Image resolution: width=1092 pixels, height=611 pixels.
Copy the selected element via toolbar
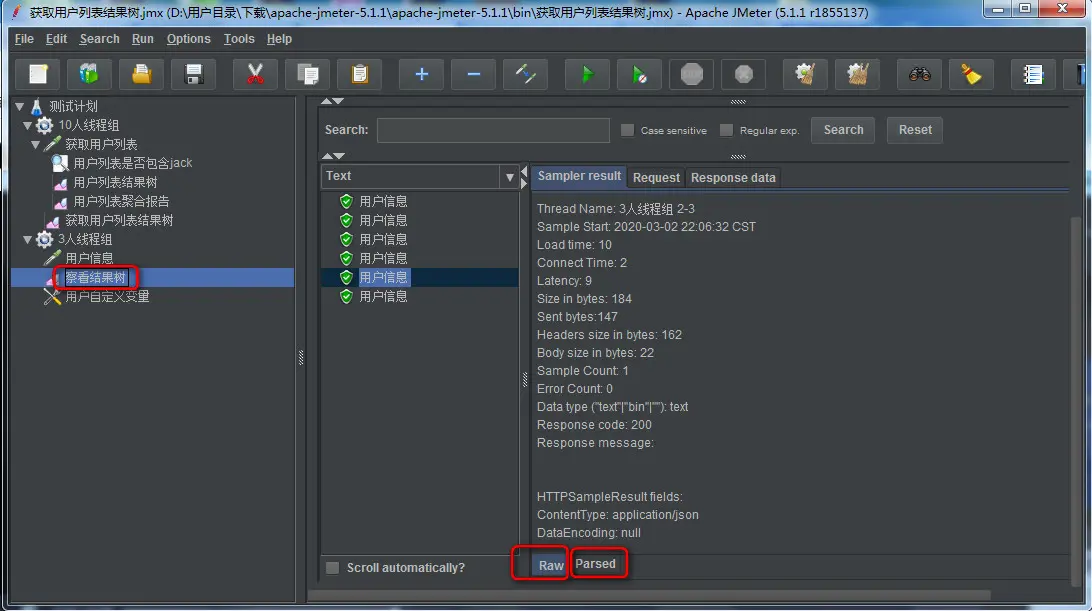[x=307, y=74]
